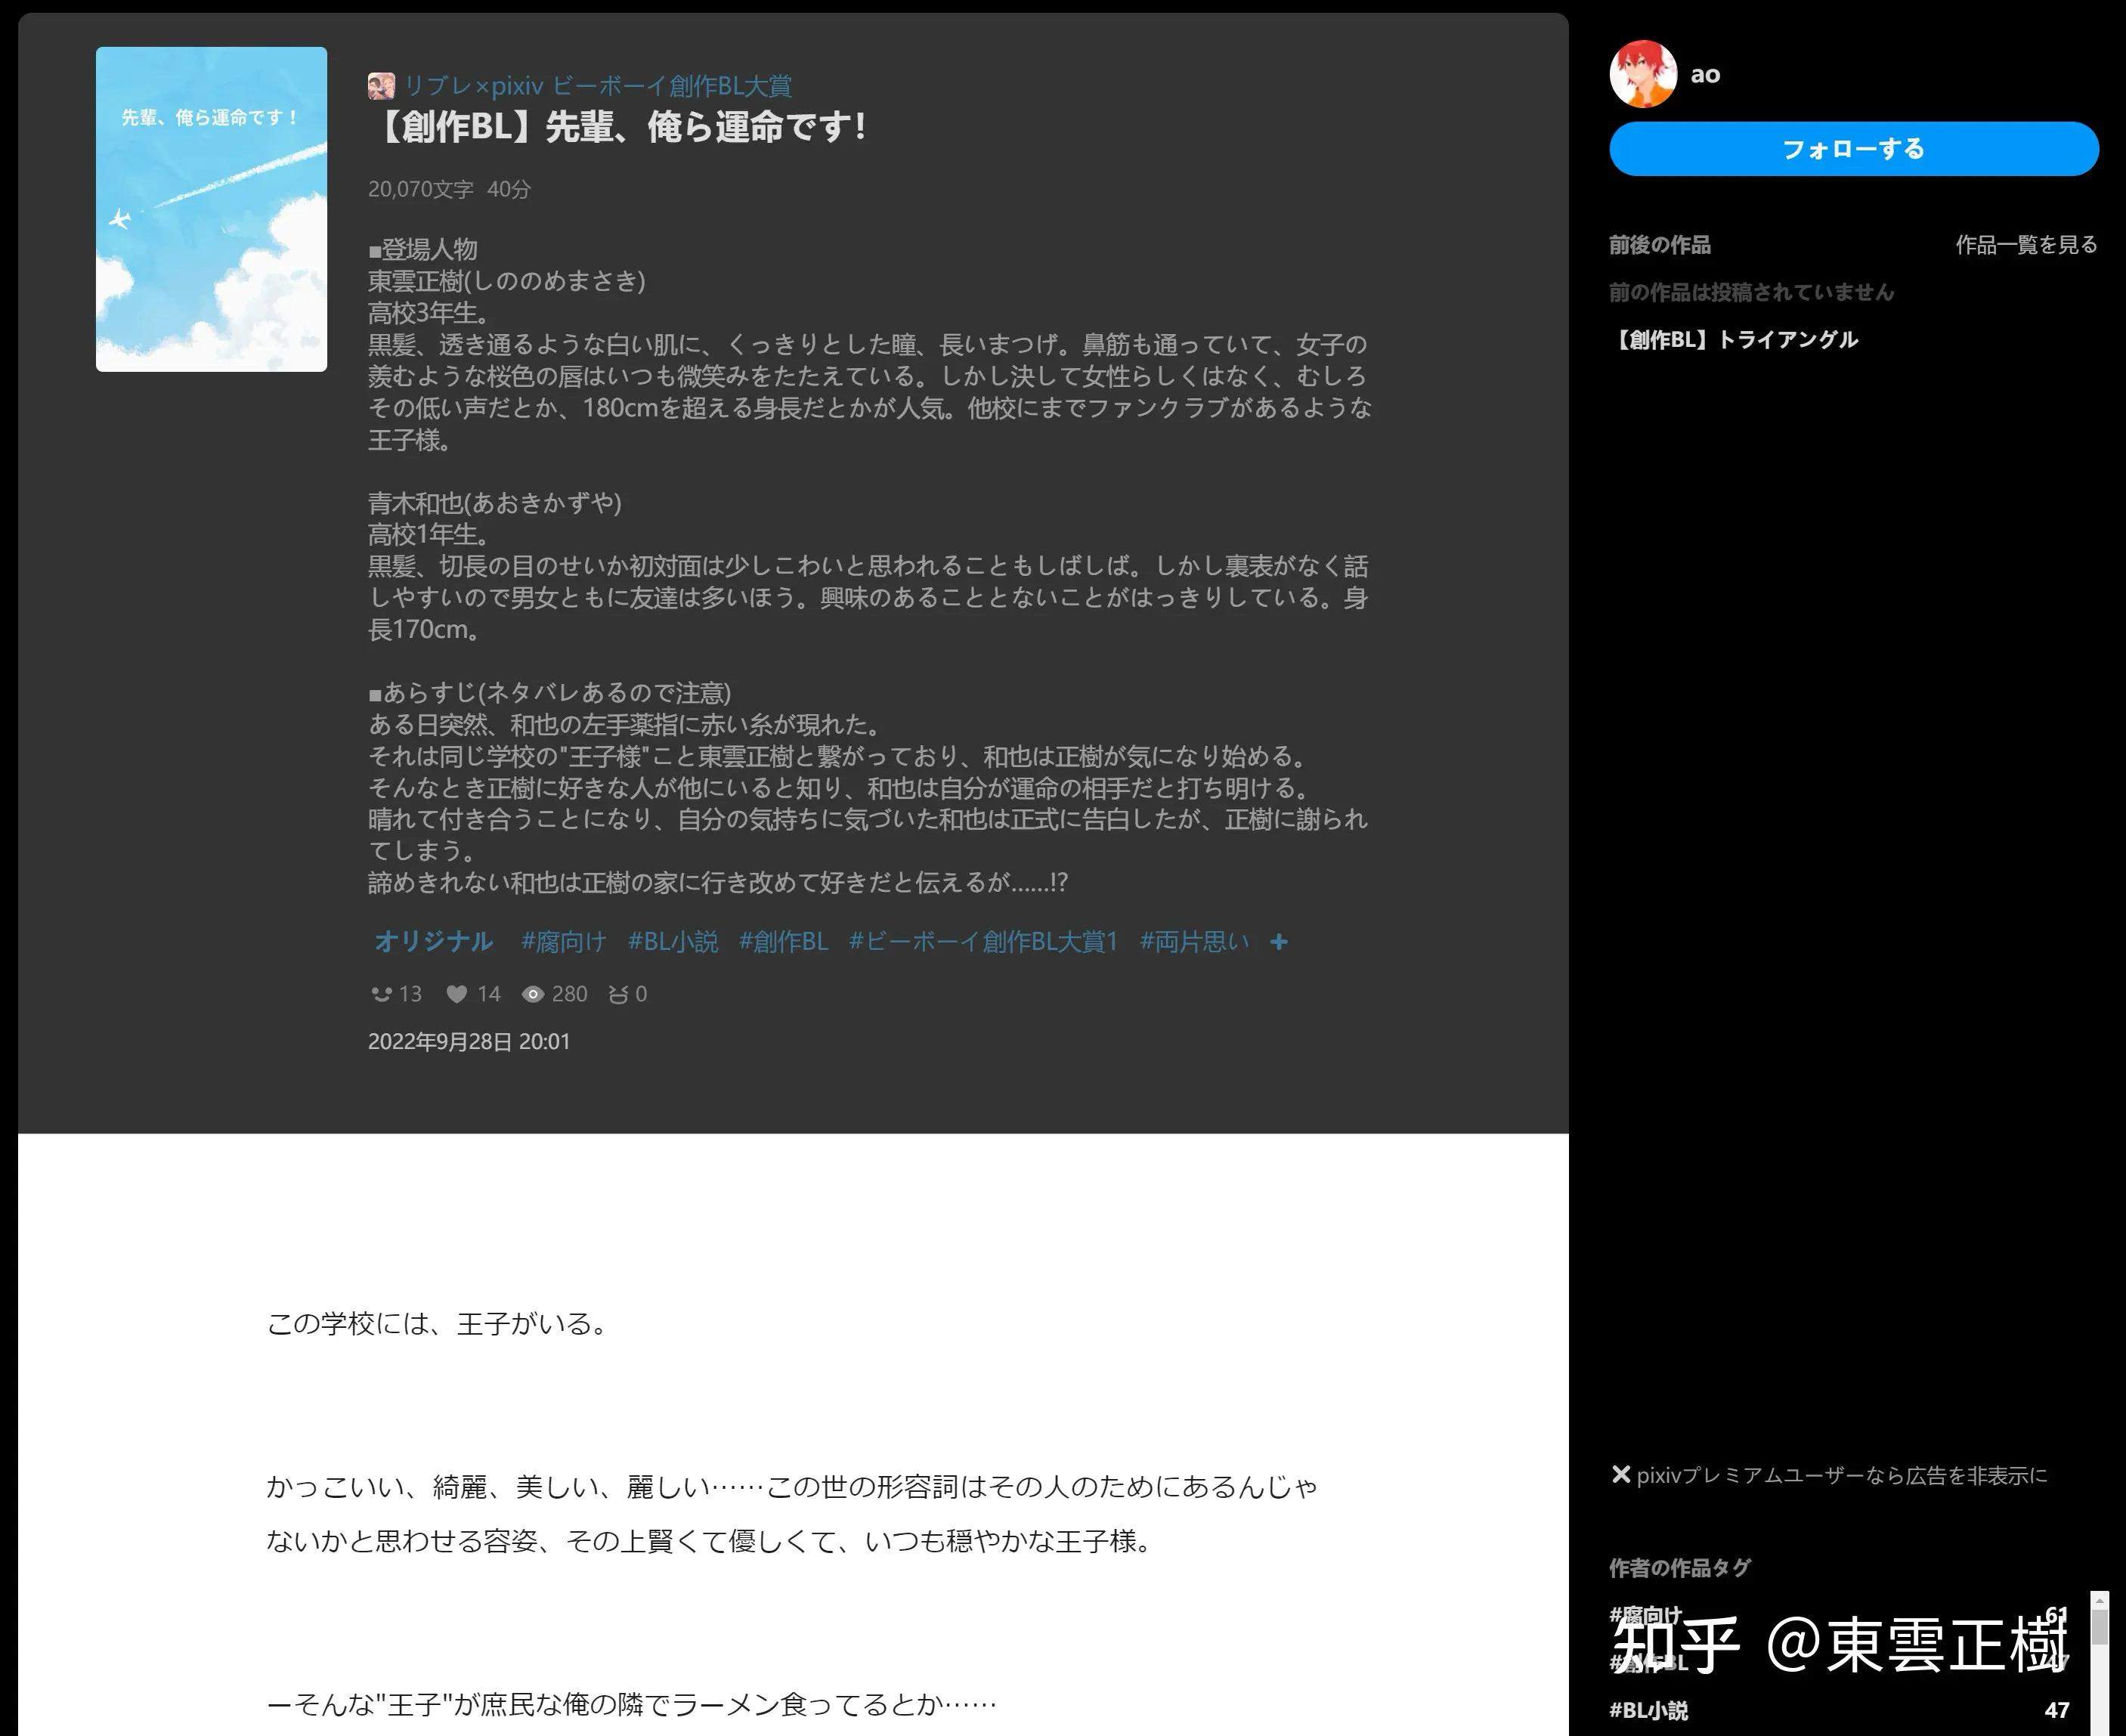Click the synopsis line ある日突然、和也の左手薬指に赤い糸が現れた。

[625, 725]
